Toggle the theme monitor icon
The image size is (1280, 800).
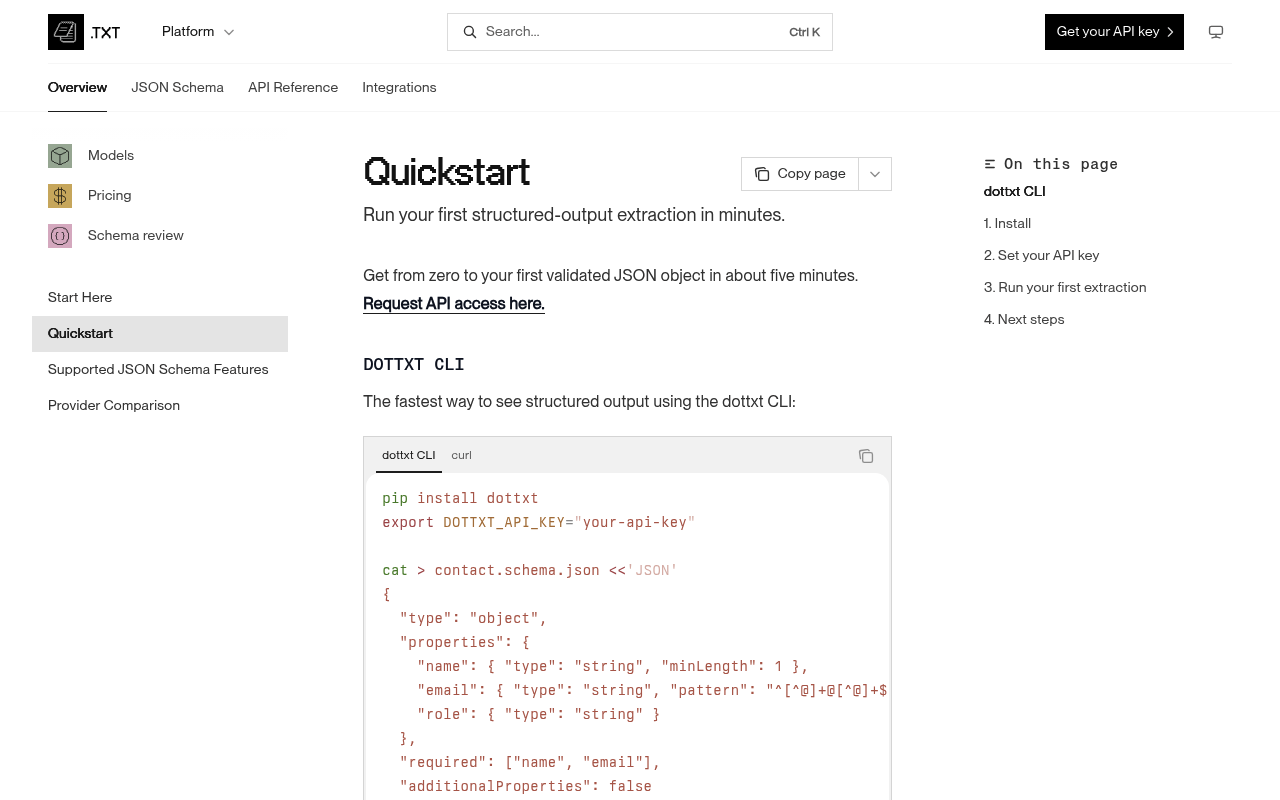1216,32
